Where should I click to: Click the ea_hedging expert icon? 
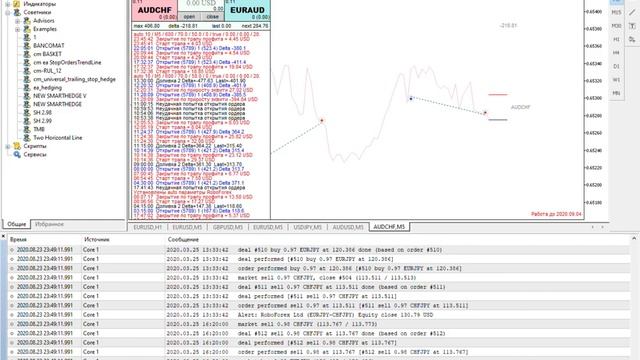click(27, 87)
